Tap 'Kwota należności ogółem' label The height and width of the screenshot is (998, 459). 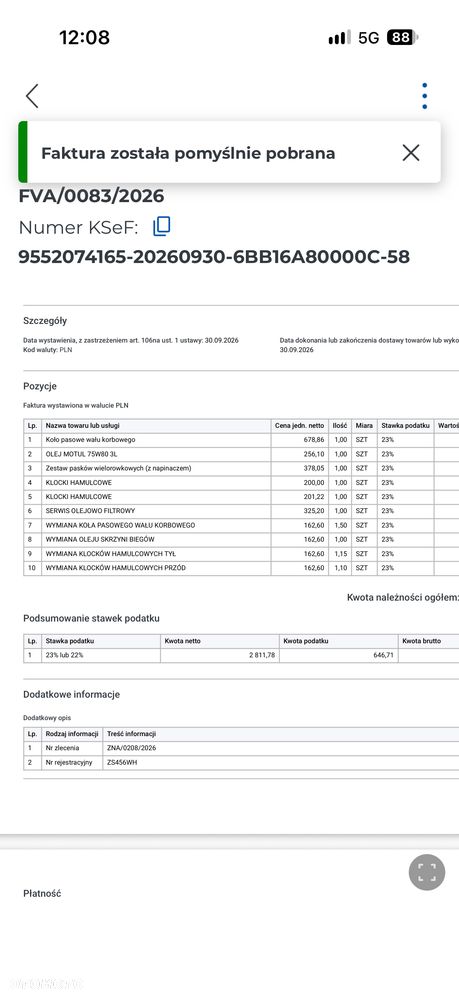(402, 598)
